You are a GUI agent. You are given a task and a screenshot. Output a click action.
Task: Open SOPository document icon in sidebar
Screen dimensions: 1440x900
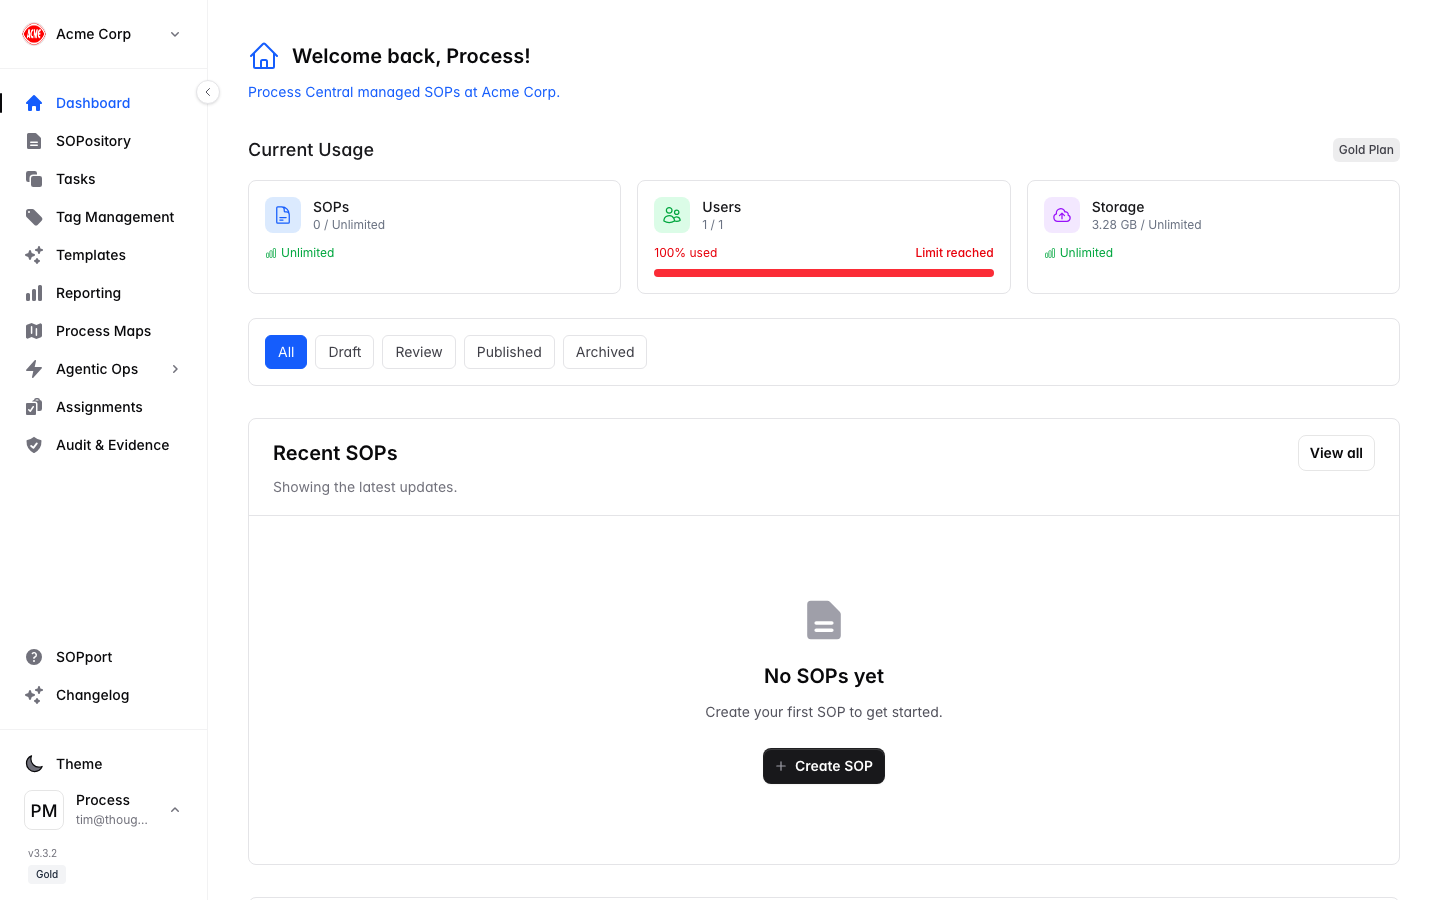click(x=34, y=141)
